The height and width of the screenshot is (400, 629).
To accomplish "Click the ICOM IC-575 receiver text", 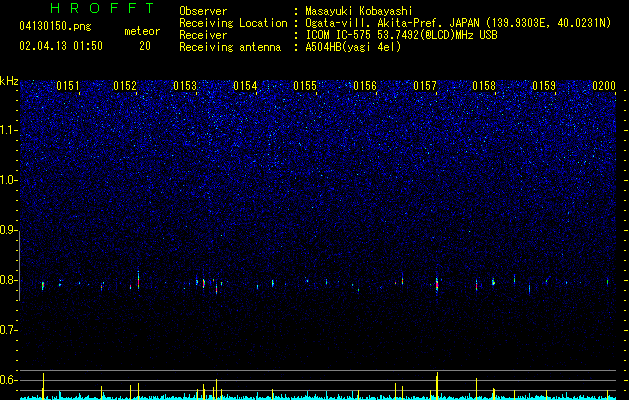I will [x=340, y=35].
